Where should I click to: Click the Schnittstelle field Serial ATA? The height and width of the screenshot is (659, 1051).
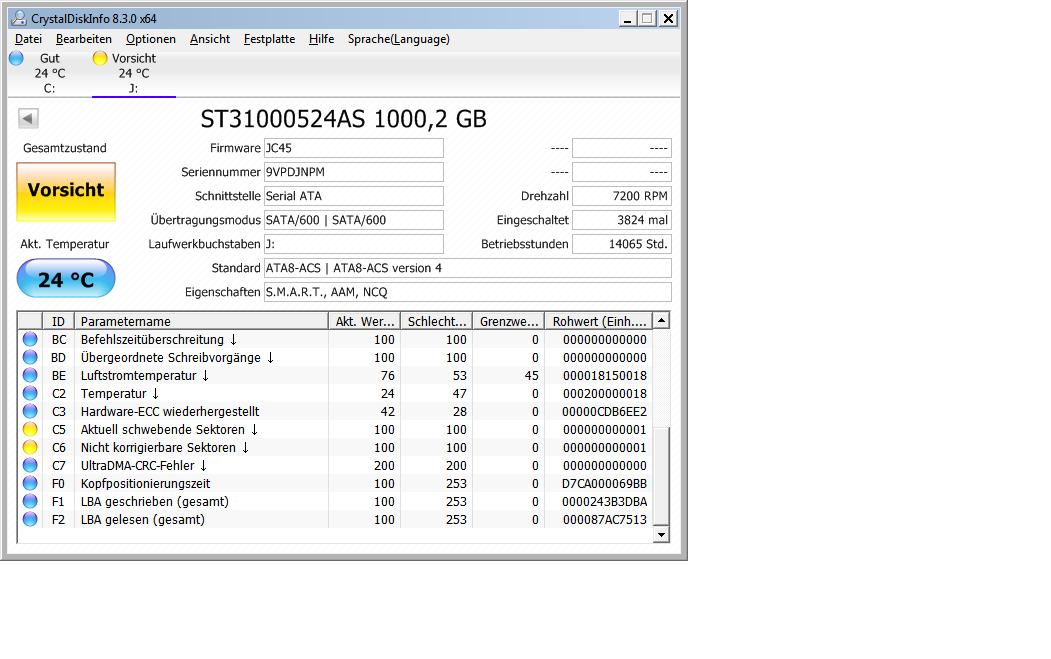354,196
